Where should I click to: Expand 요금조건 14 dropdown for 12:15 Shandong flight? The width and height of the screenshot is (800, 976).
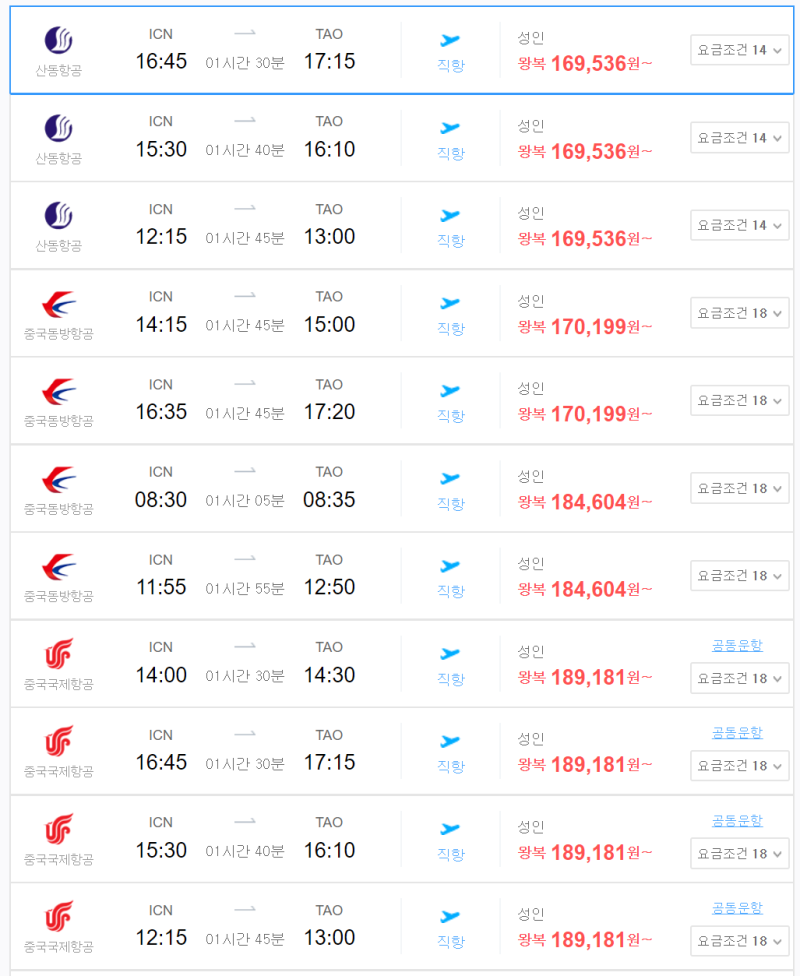tap(740, 225)
